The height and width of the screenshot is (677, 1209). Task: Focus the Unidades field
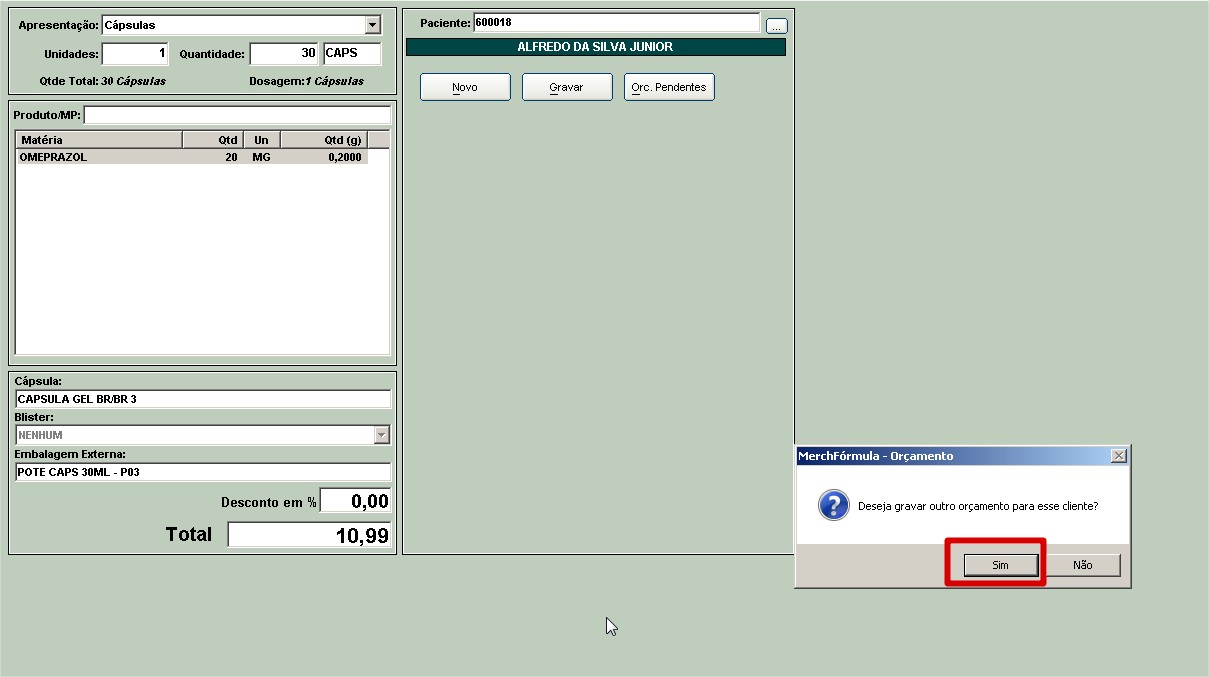pyautogui.click(x=135, y=54)
